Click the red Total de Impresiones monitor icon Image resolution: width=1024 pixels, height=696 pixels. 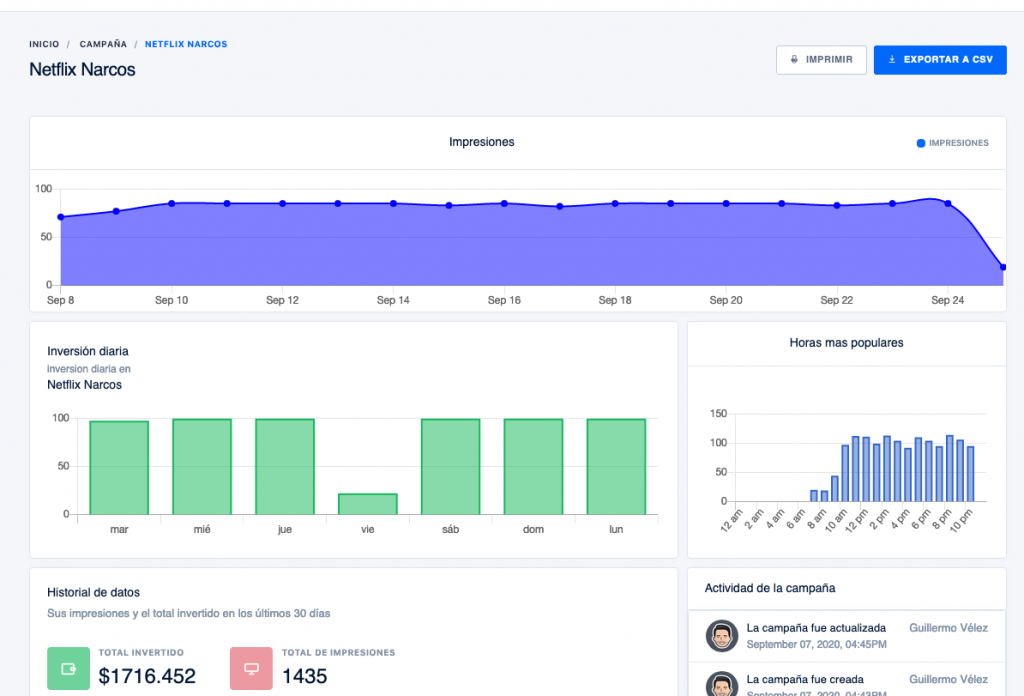250,667
